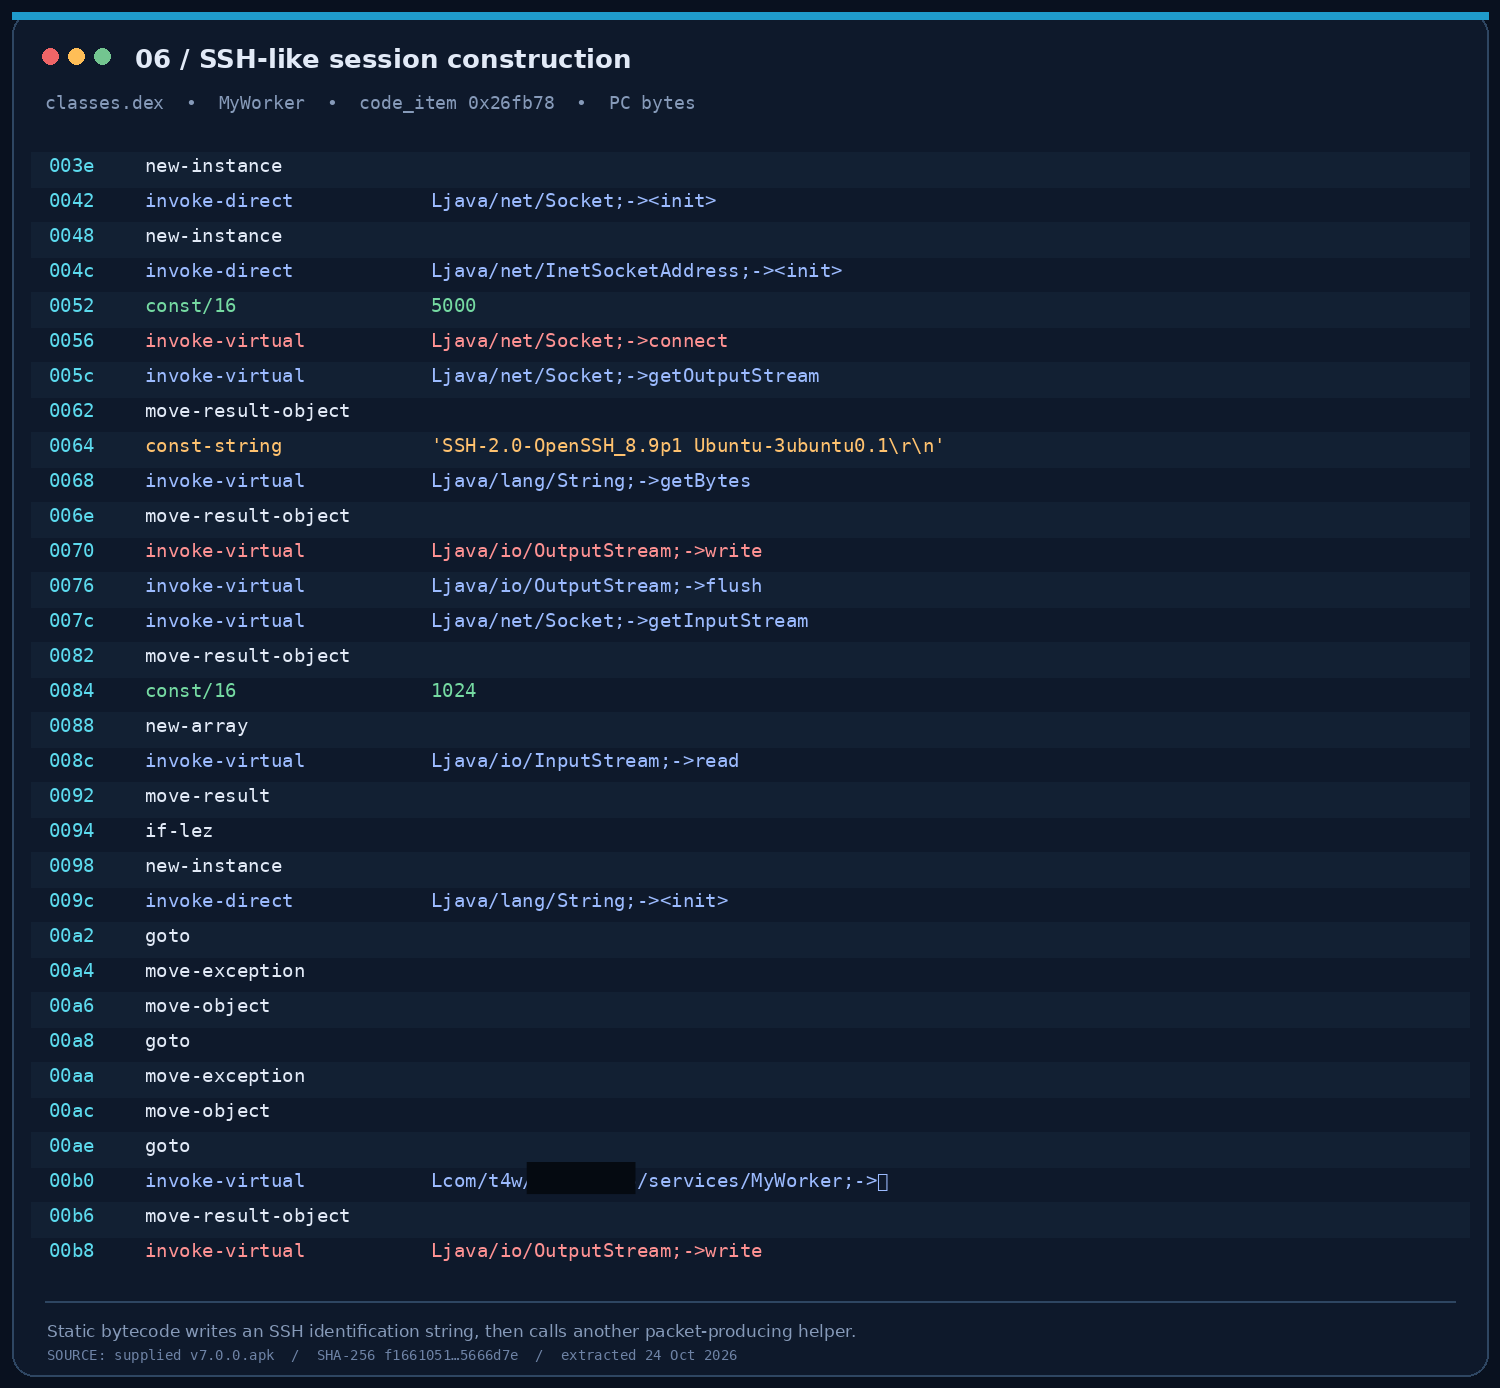1500x1388 pixels.
Task: Click the 'SHA-256 f1661051…5666d7e' footer text
Action: (418, 1356)
